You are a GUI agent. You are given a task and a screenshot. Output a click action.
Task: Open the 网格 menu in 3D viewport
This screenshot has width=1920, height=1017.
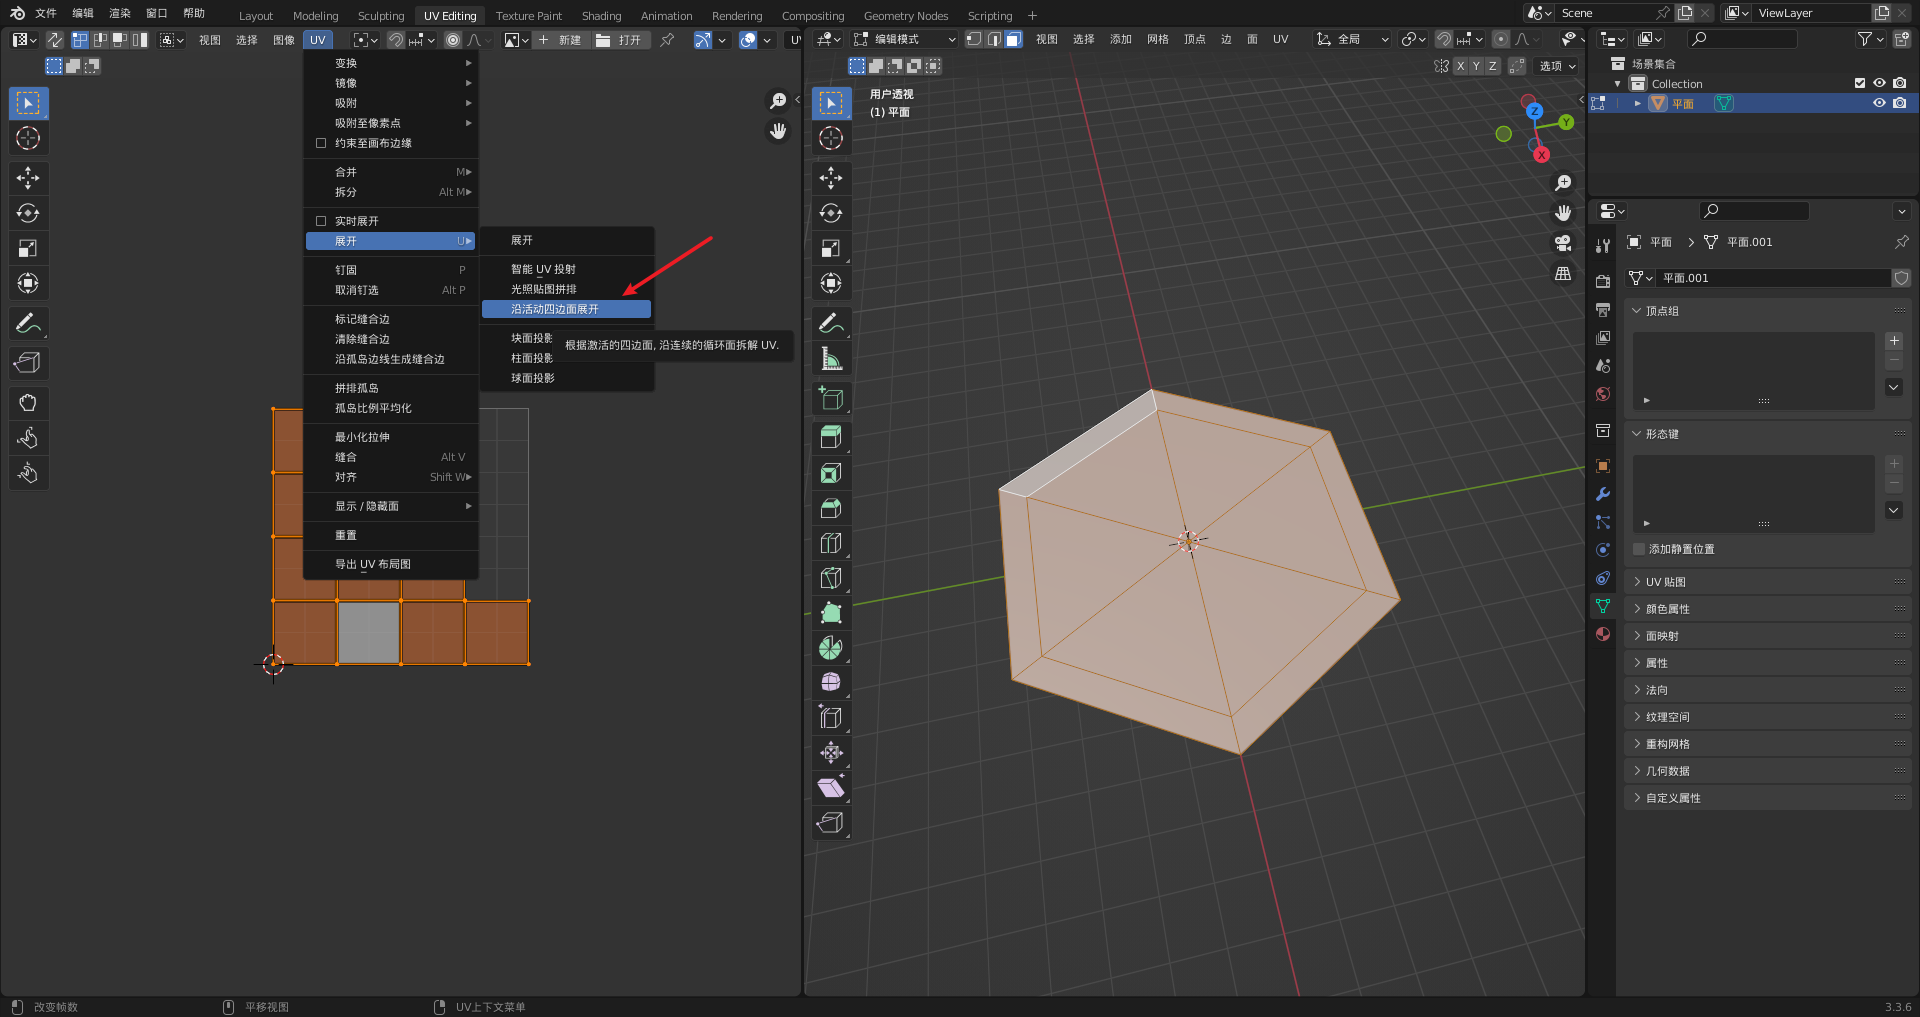(x=1158, y=39)
